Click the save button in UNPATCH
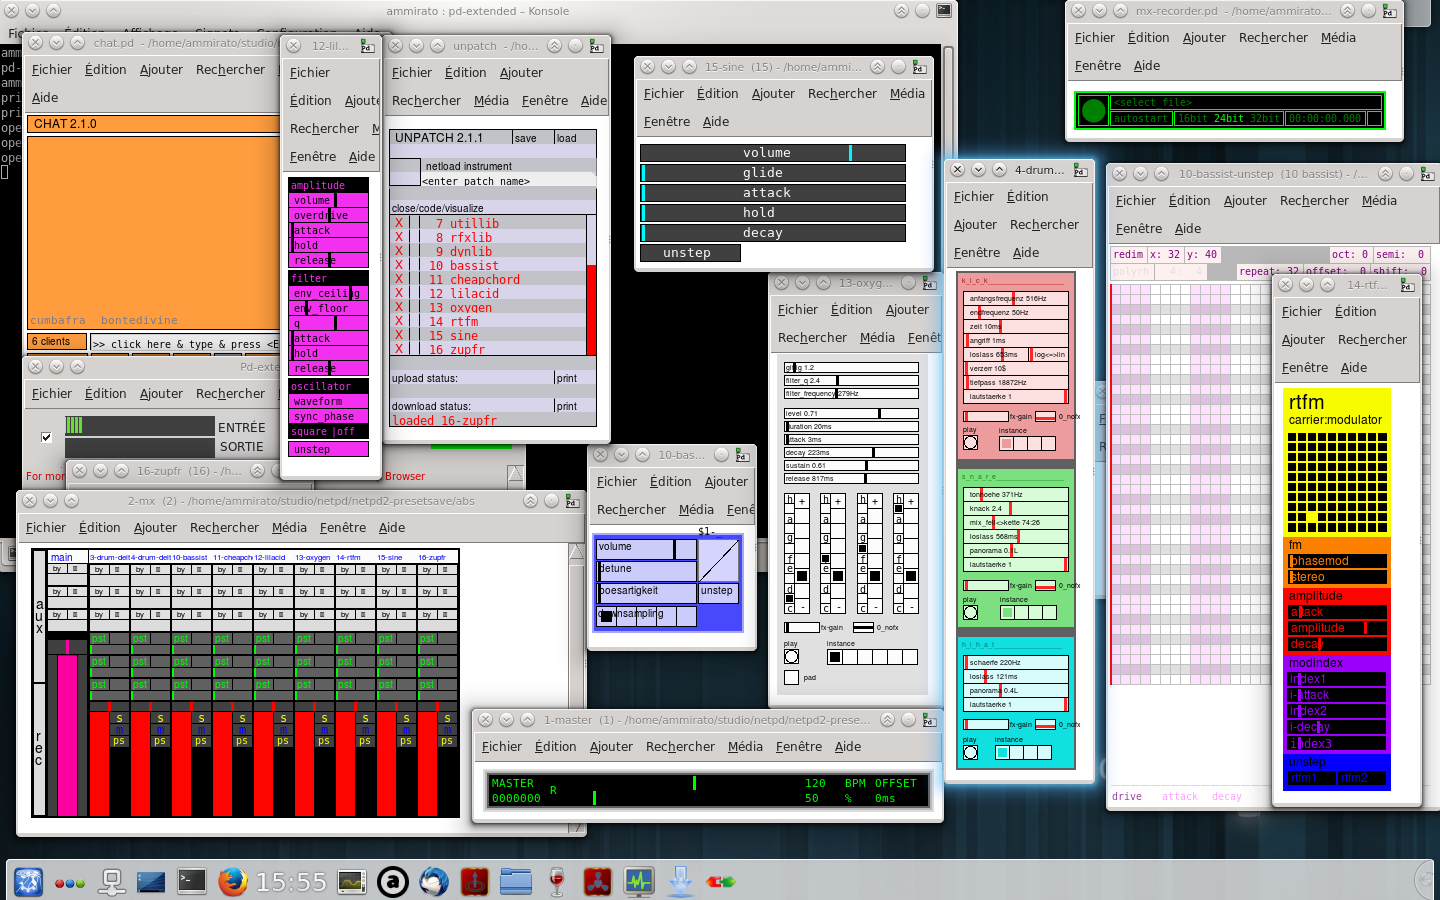1440x900 pixels. pos(526,138)
